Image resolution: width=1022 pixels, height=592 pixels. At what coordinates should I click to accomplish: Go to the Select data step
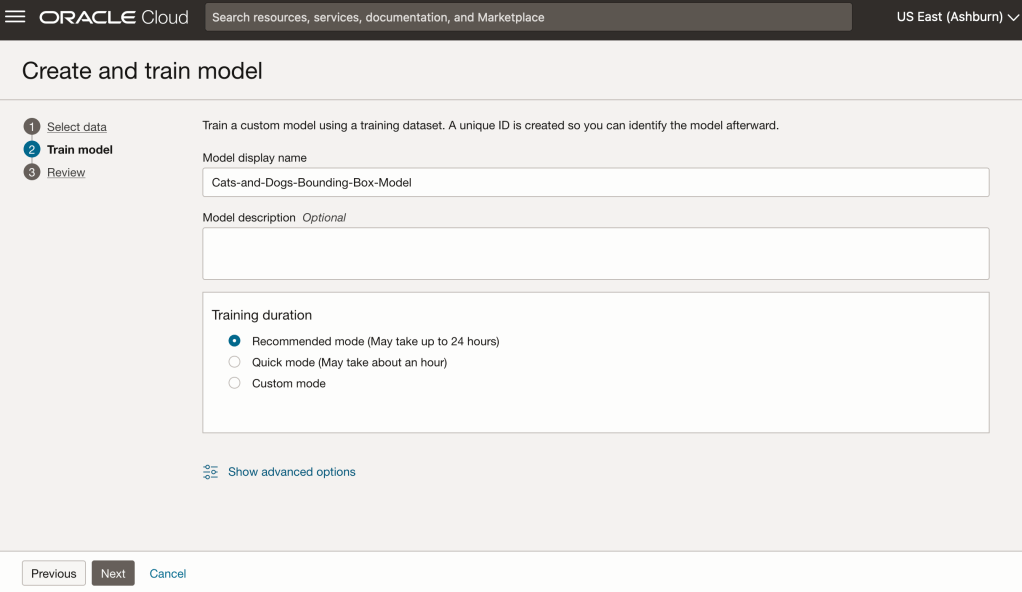tap(76, 127)
